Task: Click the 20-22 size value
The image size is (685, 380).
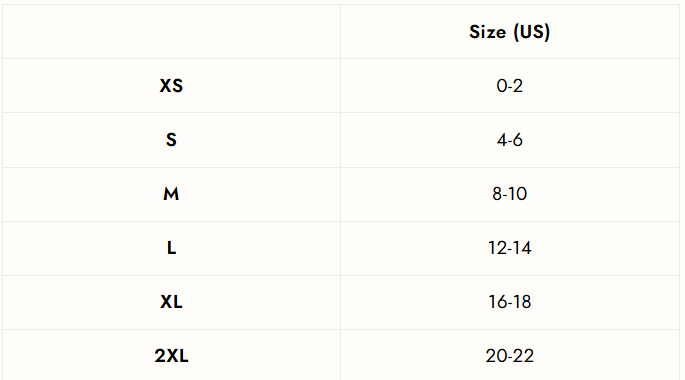Action: [x=509, y=356]
